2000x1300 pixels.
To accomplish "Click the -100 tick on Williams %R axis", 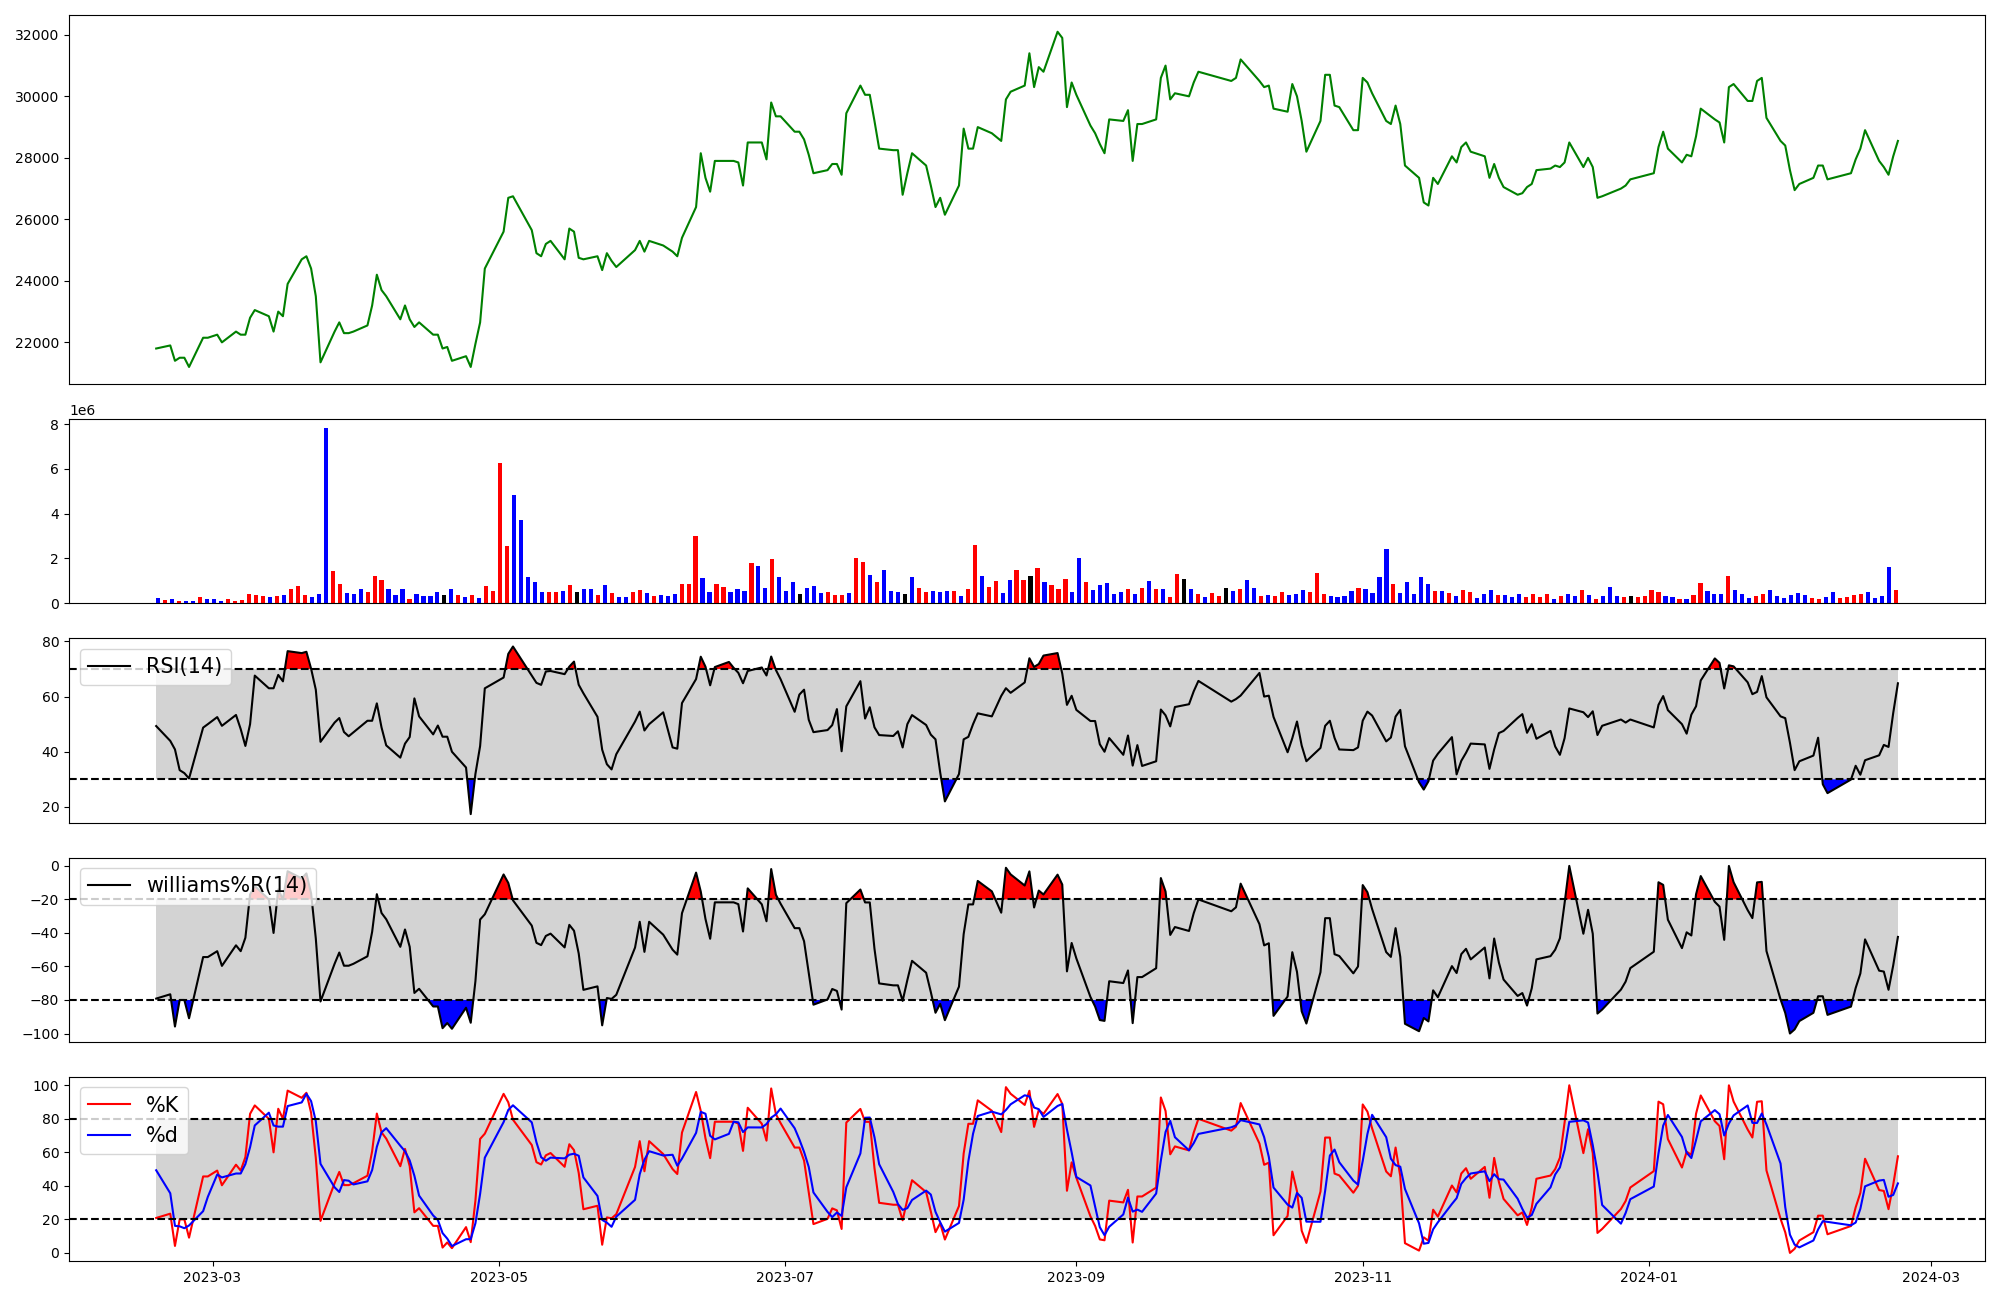I will coord(41,1034).
